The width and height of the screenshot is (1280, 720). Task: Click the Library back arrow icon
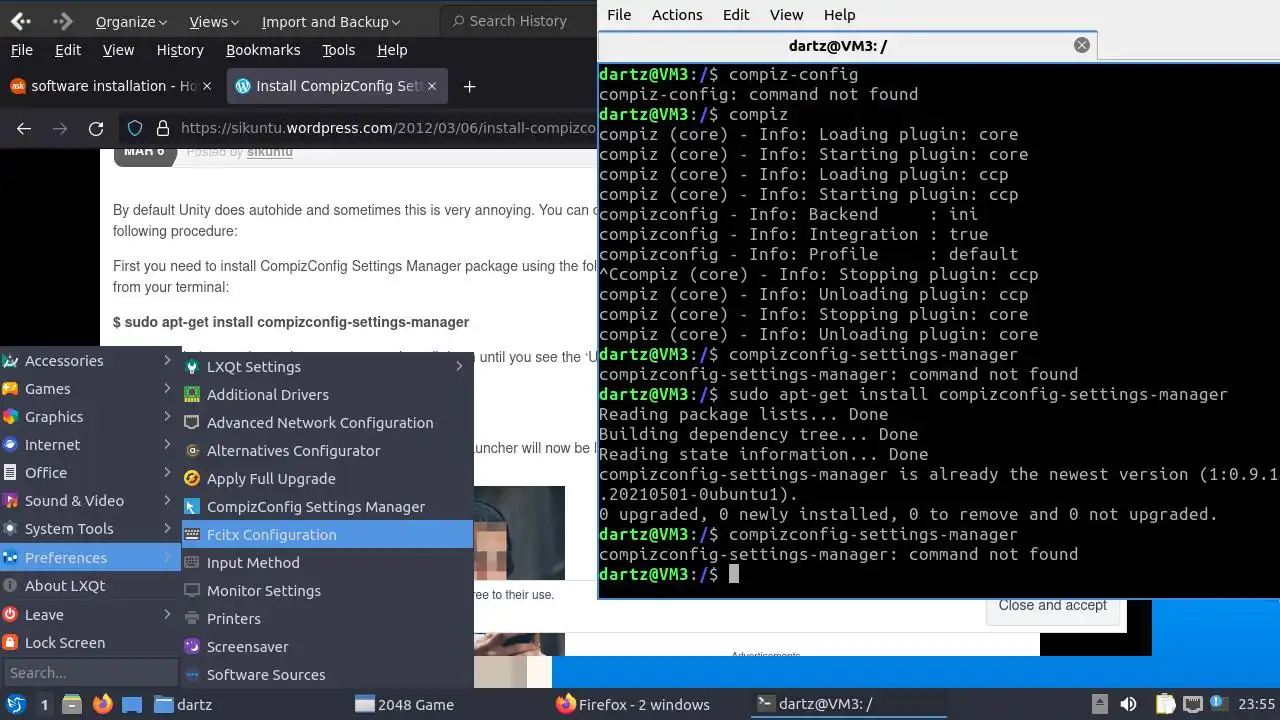pos(20,20)
